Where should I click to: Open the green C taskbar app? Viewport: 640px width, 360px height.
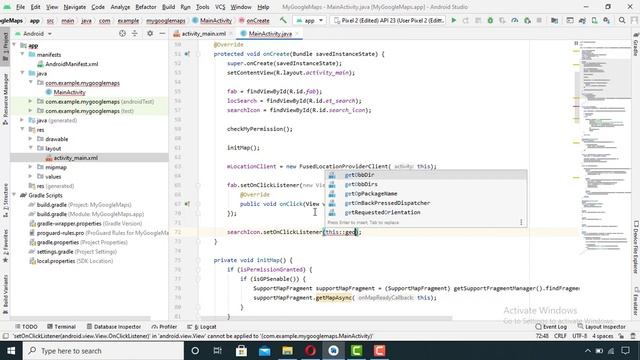(356, 351)
